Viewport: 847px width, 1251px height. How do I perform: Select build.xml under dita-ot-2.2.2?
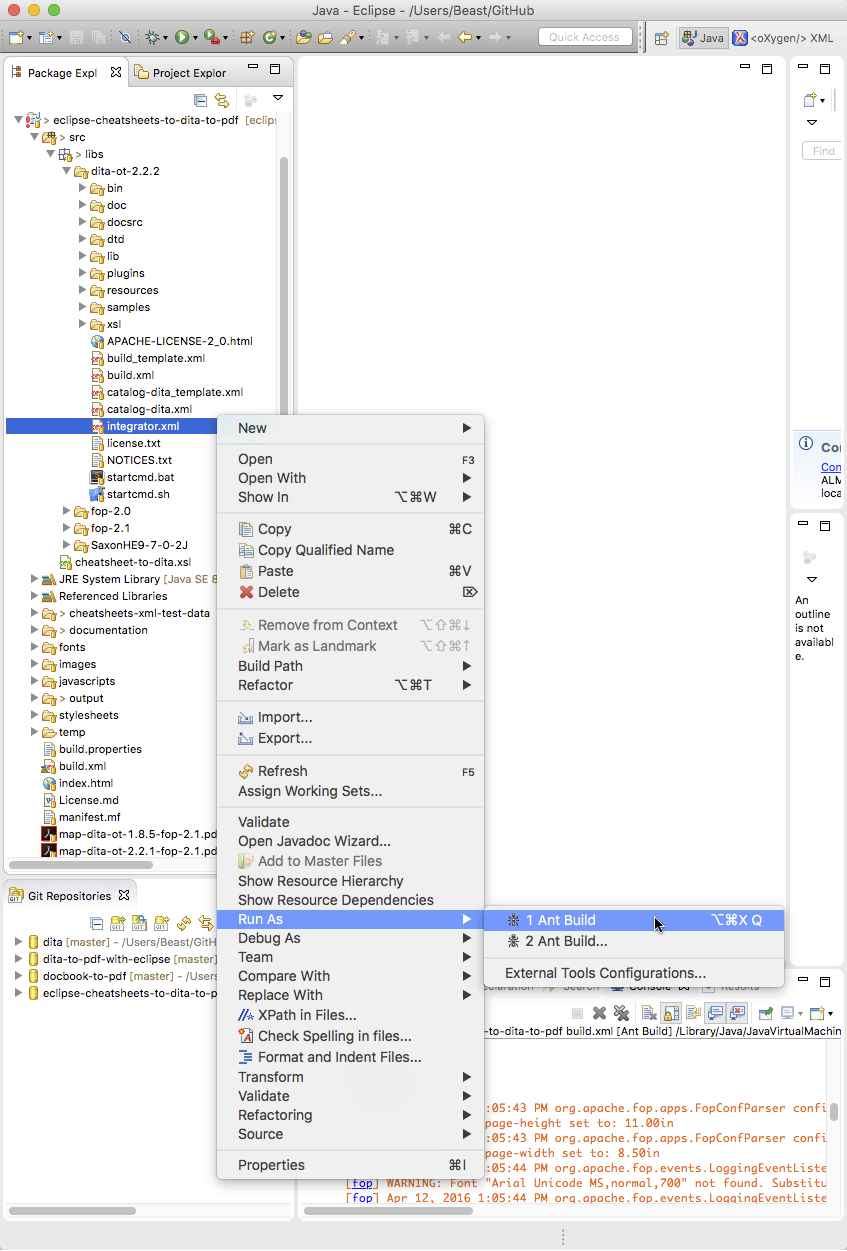click(x=130, y=375)
